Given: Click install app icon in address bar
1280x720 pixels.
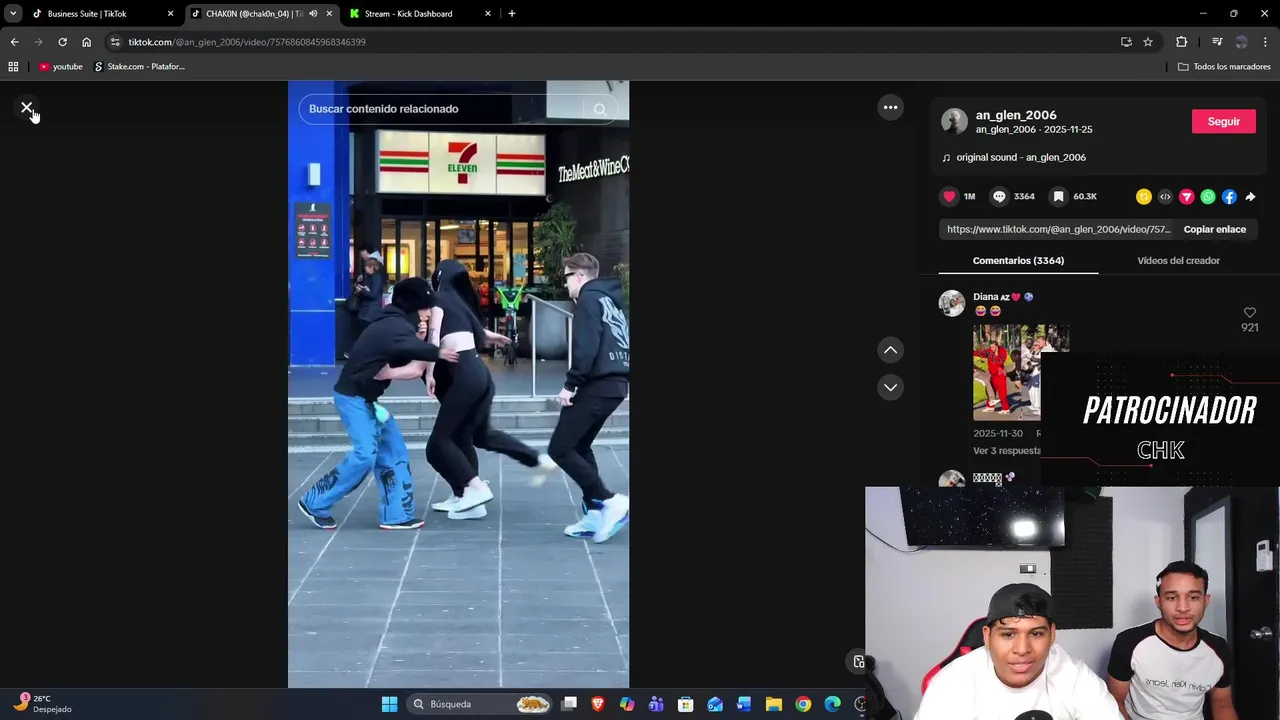Looking at the screenshot, I should point(1126,42).
